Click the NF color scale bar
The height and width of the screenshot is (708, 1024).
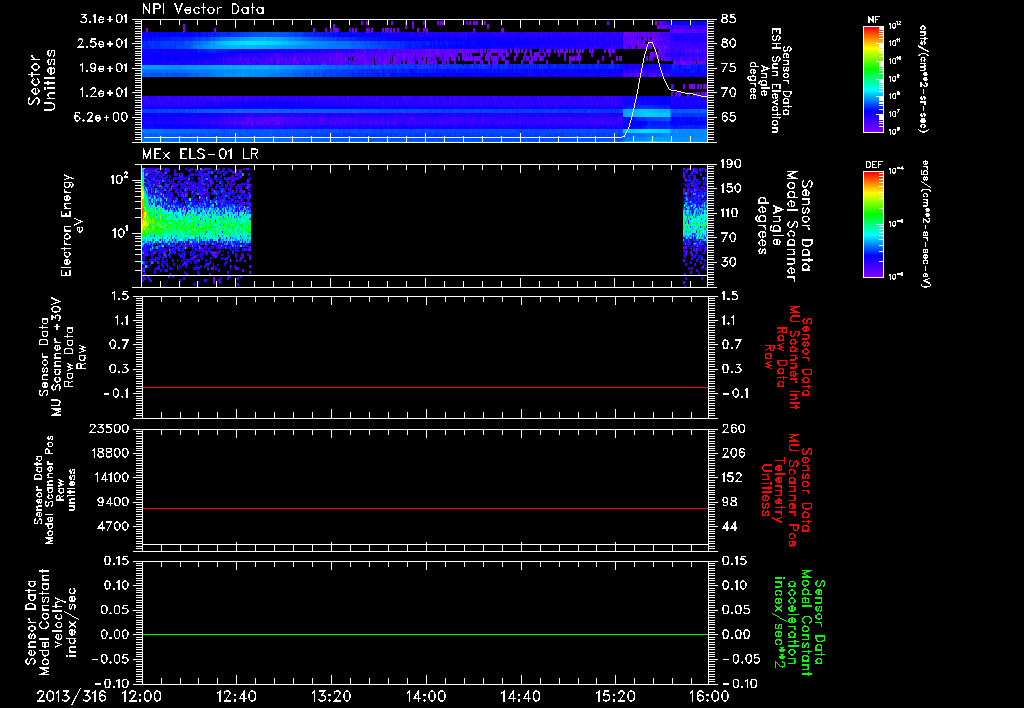pos(873,79)
